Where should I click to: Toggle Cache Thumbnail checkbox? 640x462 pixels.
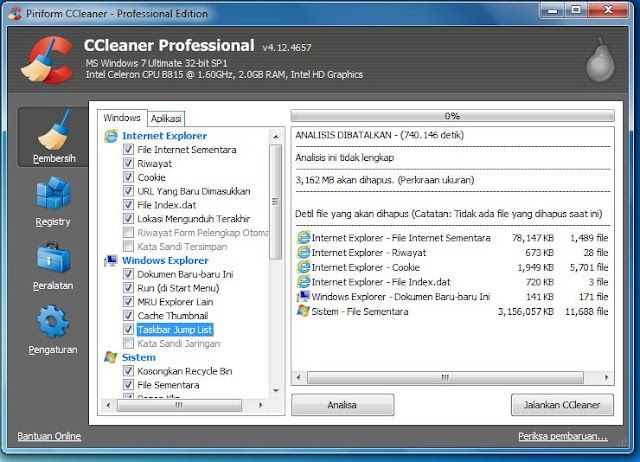click(128, 315)
